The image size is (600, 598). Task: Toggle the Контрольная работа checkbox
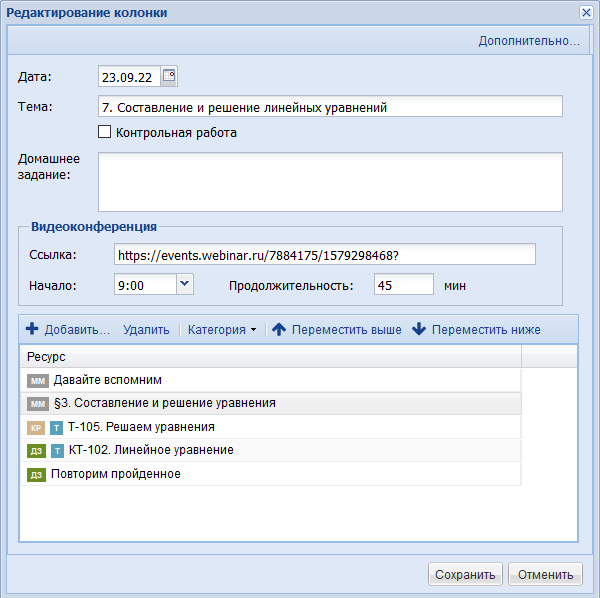104,132
